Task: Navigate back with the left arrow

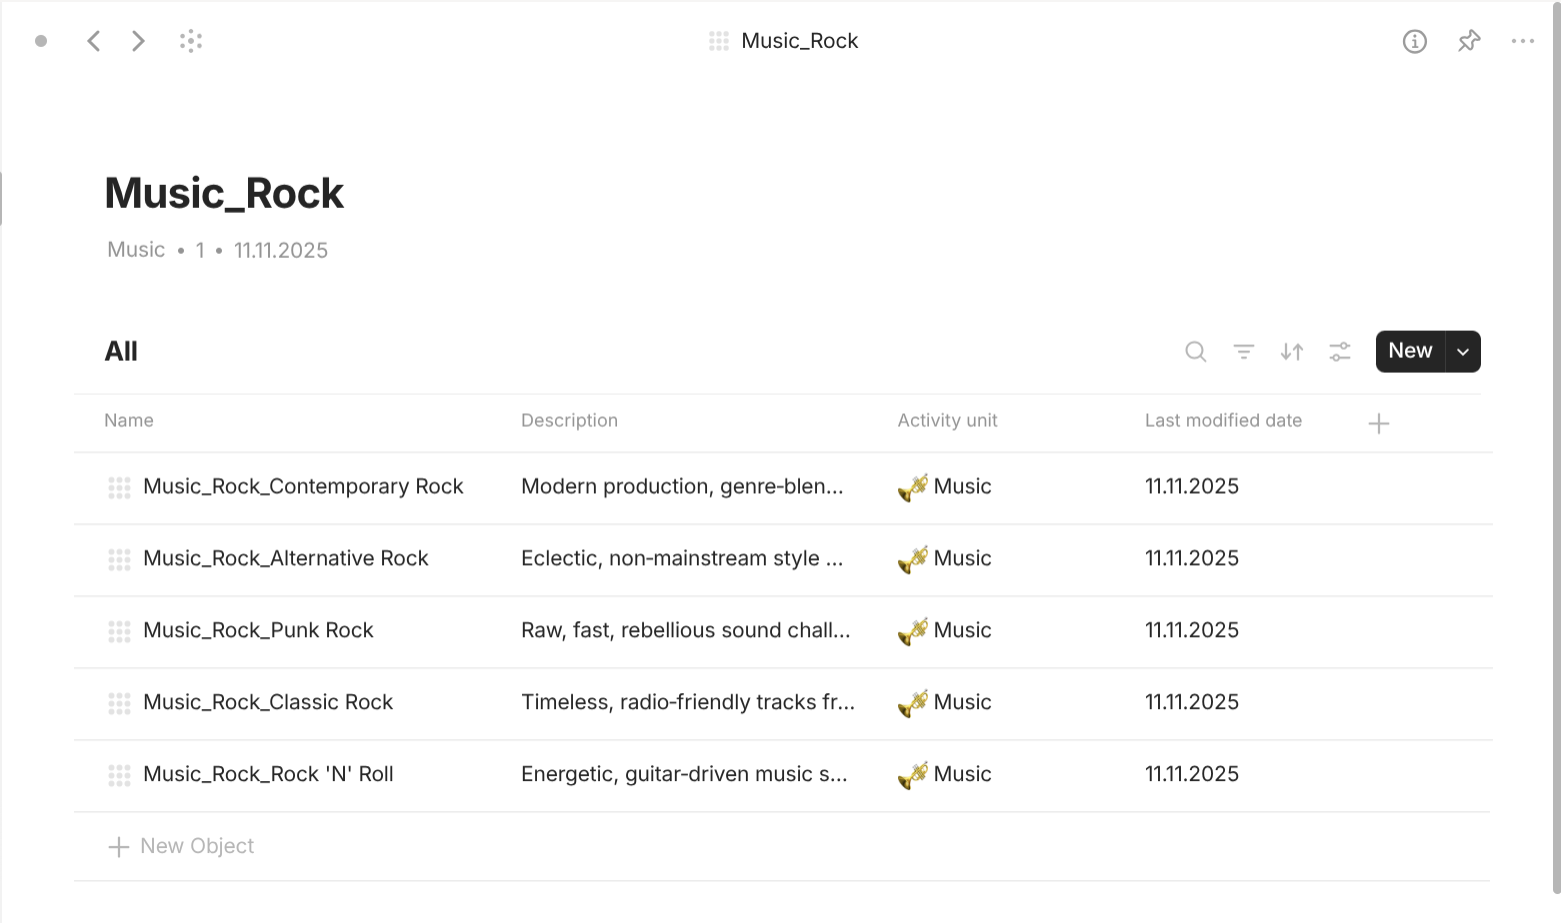Action: pos(93,41)
